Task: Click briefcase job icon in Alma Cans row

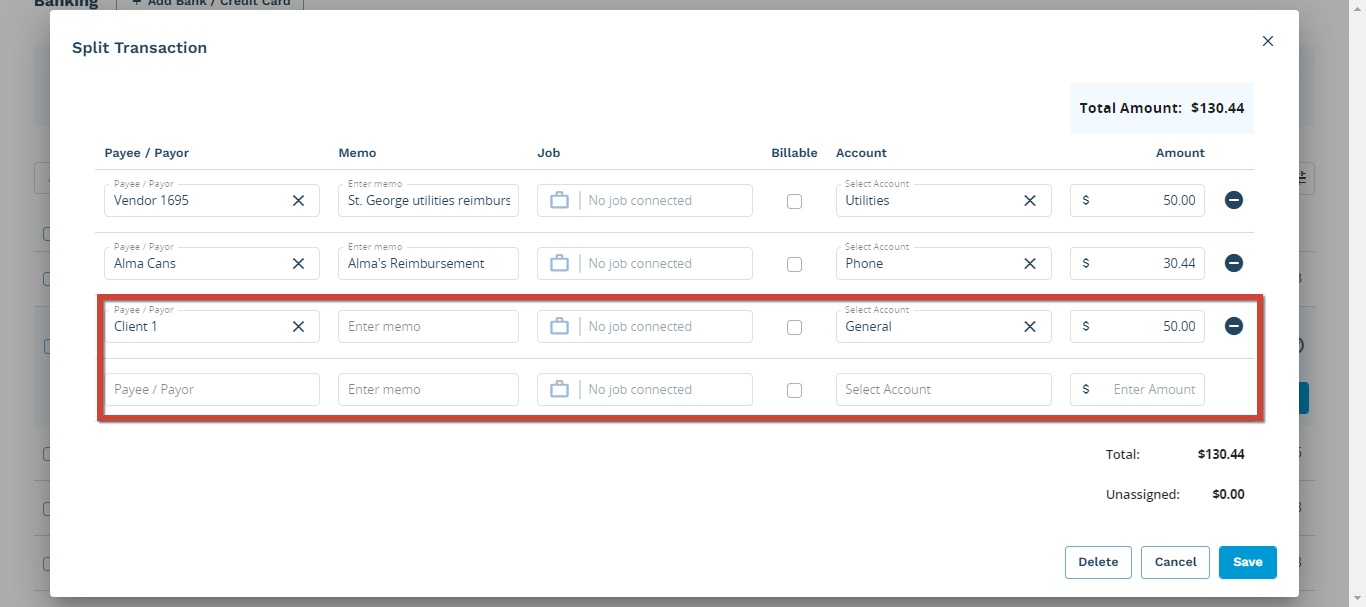Action: [x=559, y=263]
